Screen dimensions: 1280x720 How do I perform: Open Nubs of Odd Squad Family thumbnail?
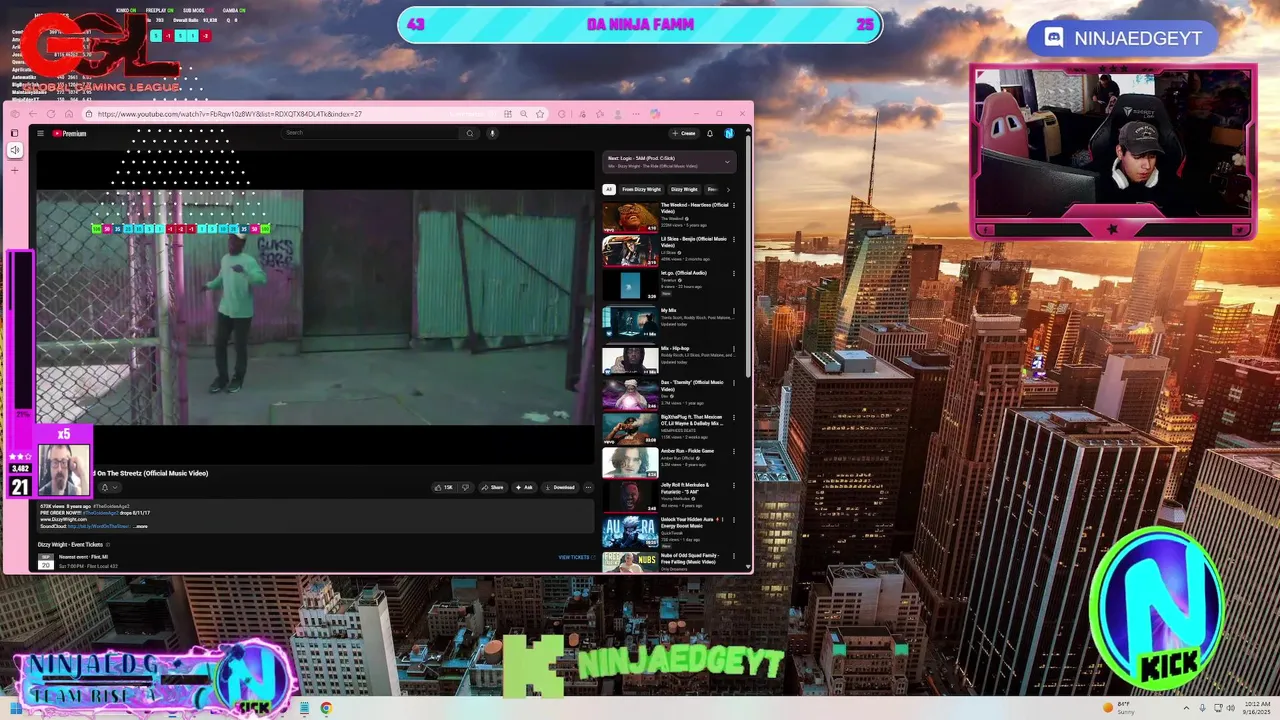pos(630,562)
